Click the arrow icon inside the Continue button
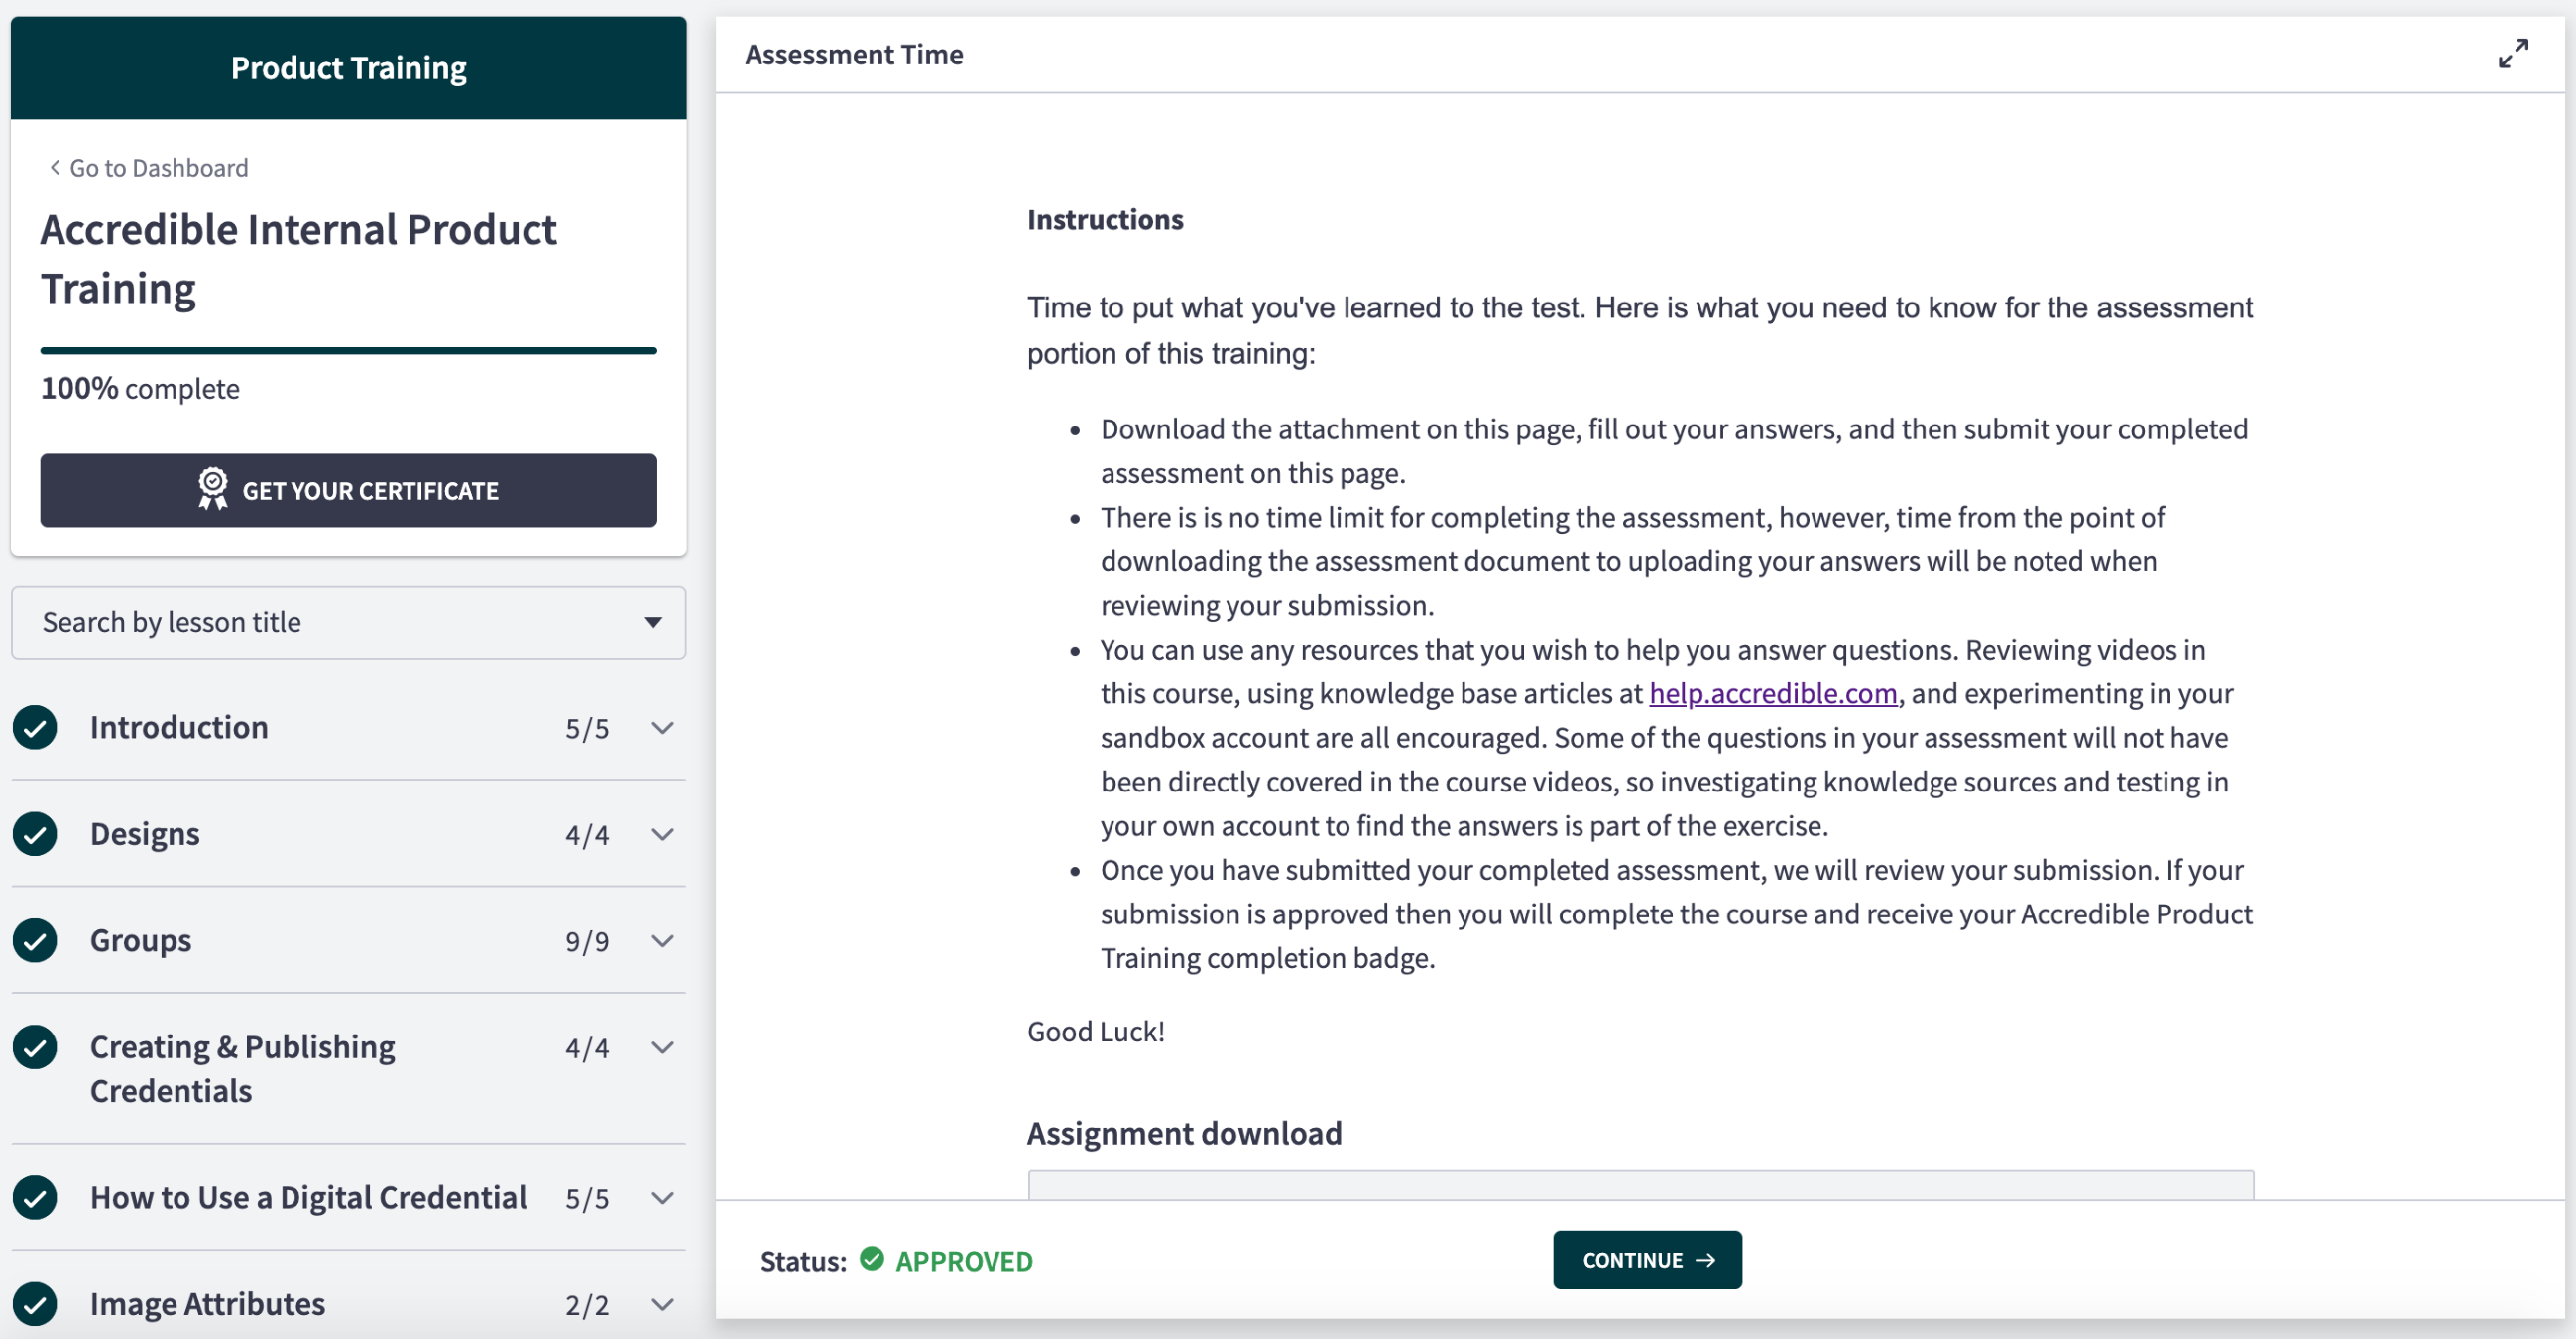 1707,1260
